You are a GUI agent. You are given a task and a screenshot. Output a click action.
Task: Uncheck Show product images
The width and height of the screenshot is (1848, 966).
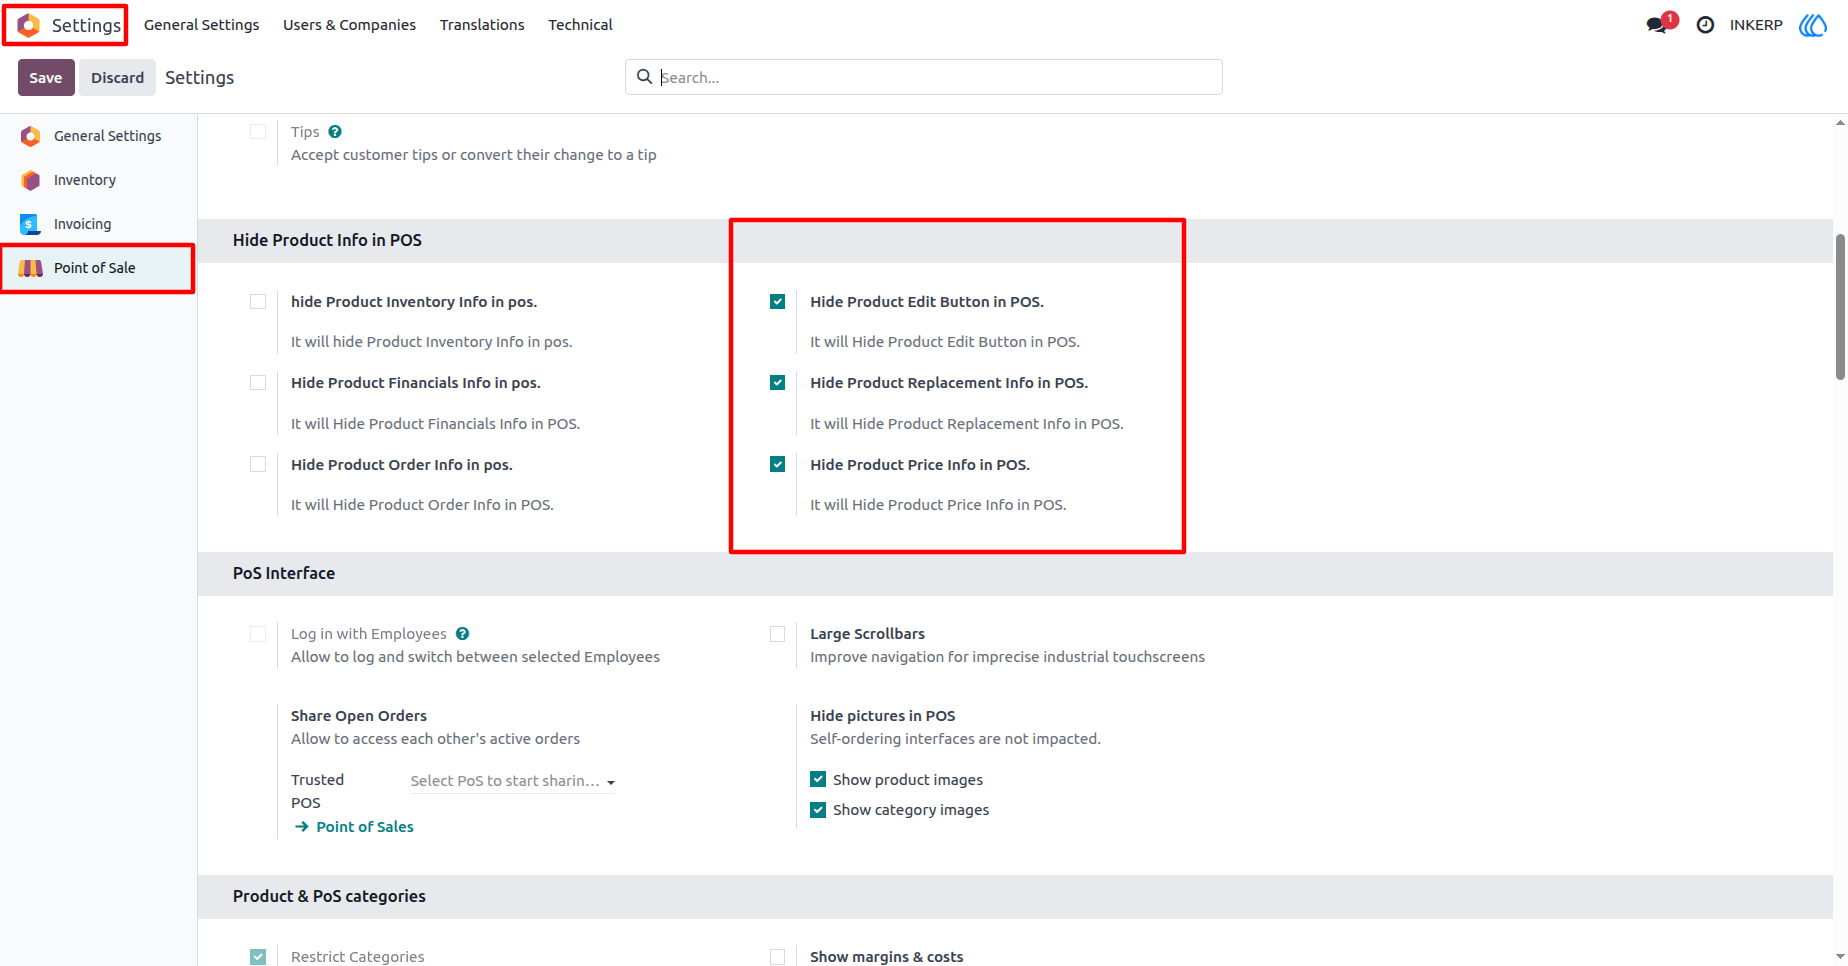[x=818, y=780]
